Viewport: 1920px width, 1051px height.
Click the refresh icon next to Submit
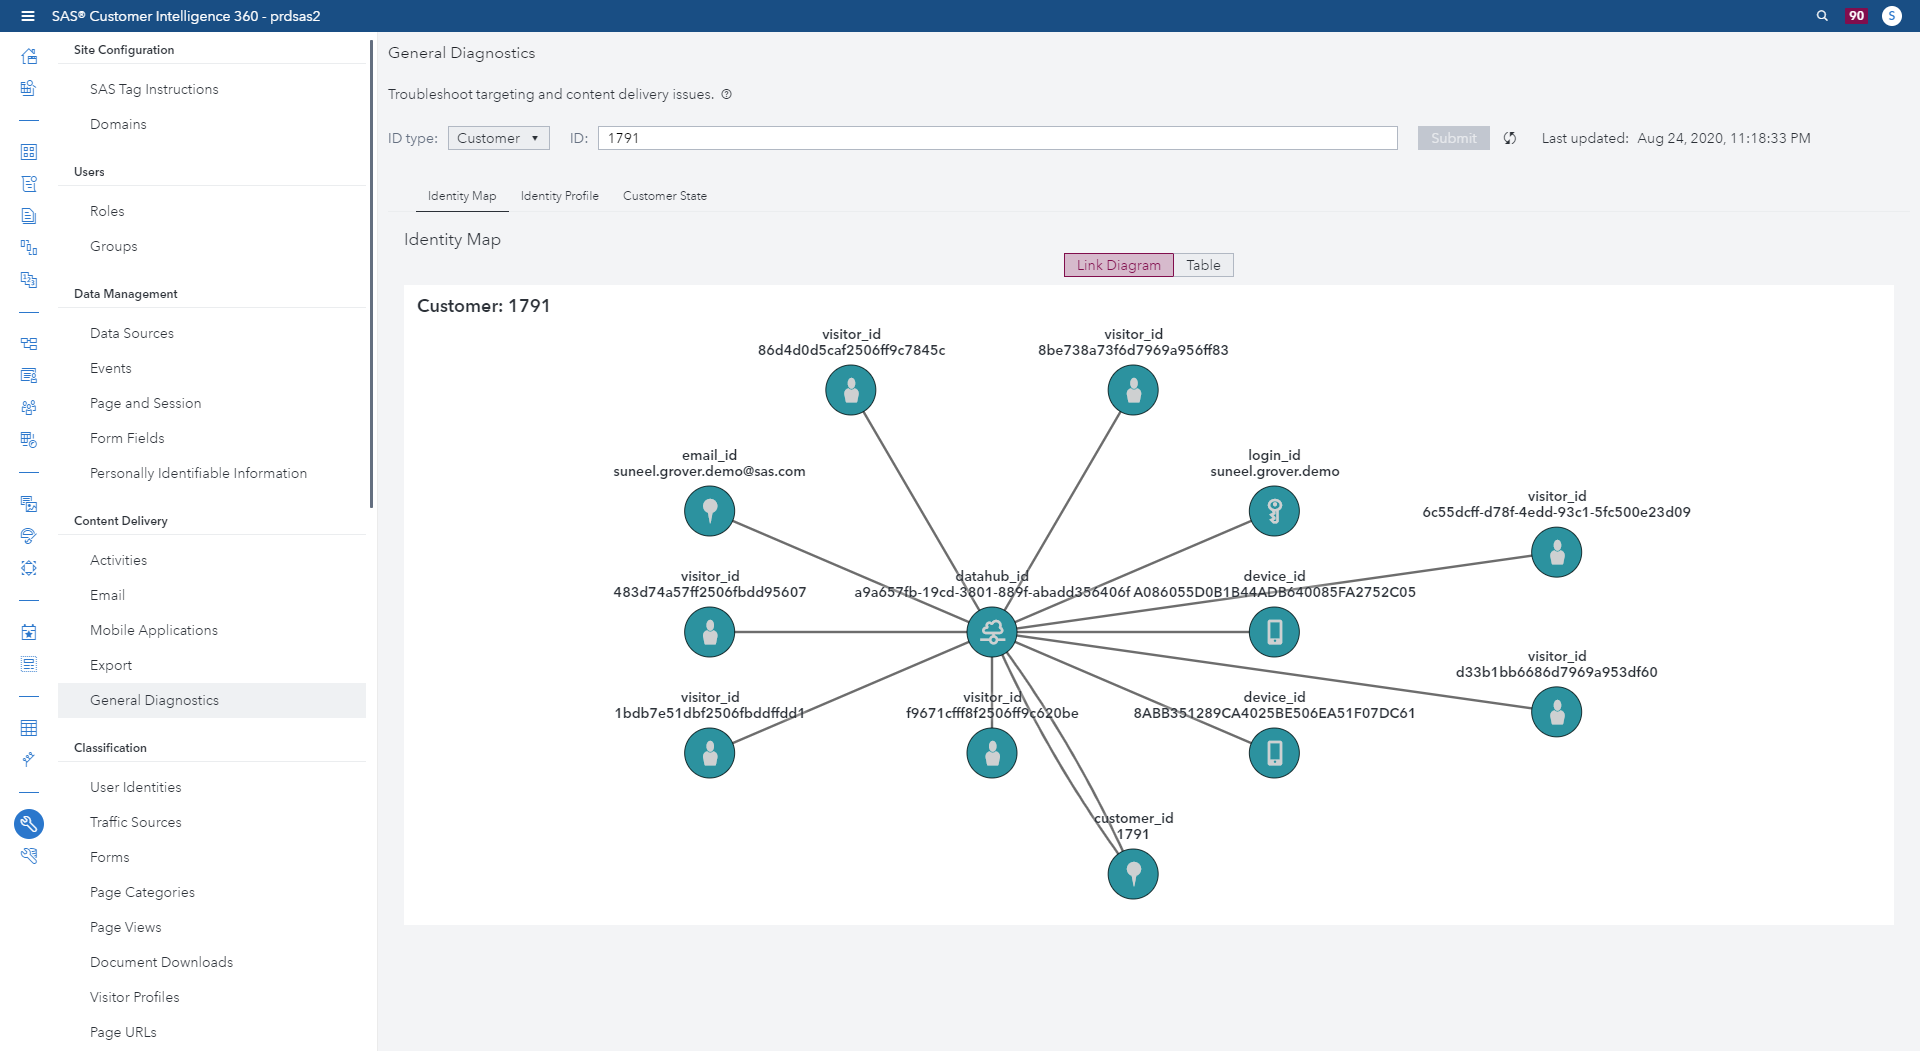click(x=1510, y=138)
